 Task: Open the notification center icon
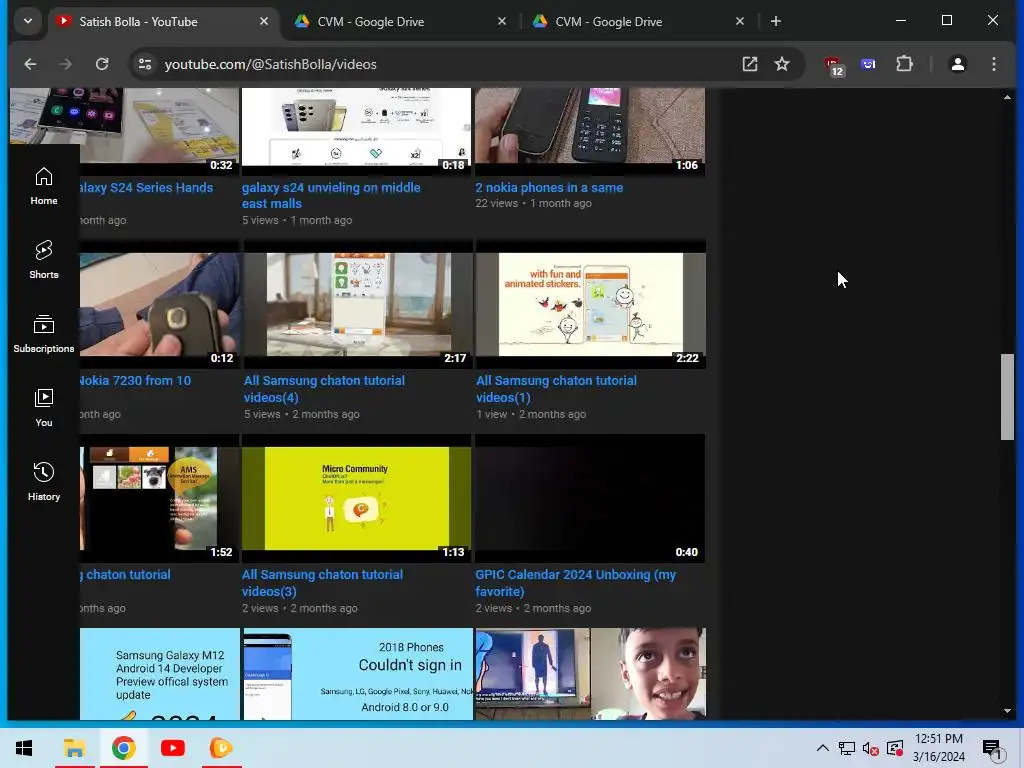pyautogui.click(x=993, y=748)
